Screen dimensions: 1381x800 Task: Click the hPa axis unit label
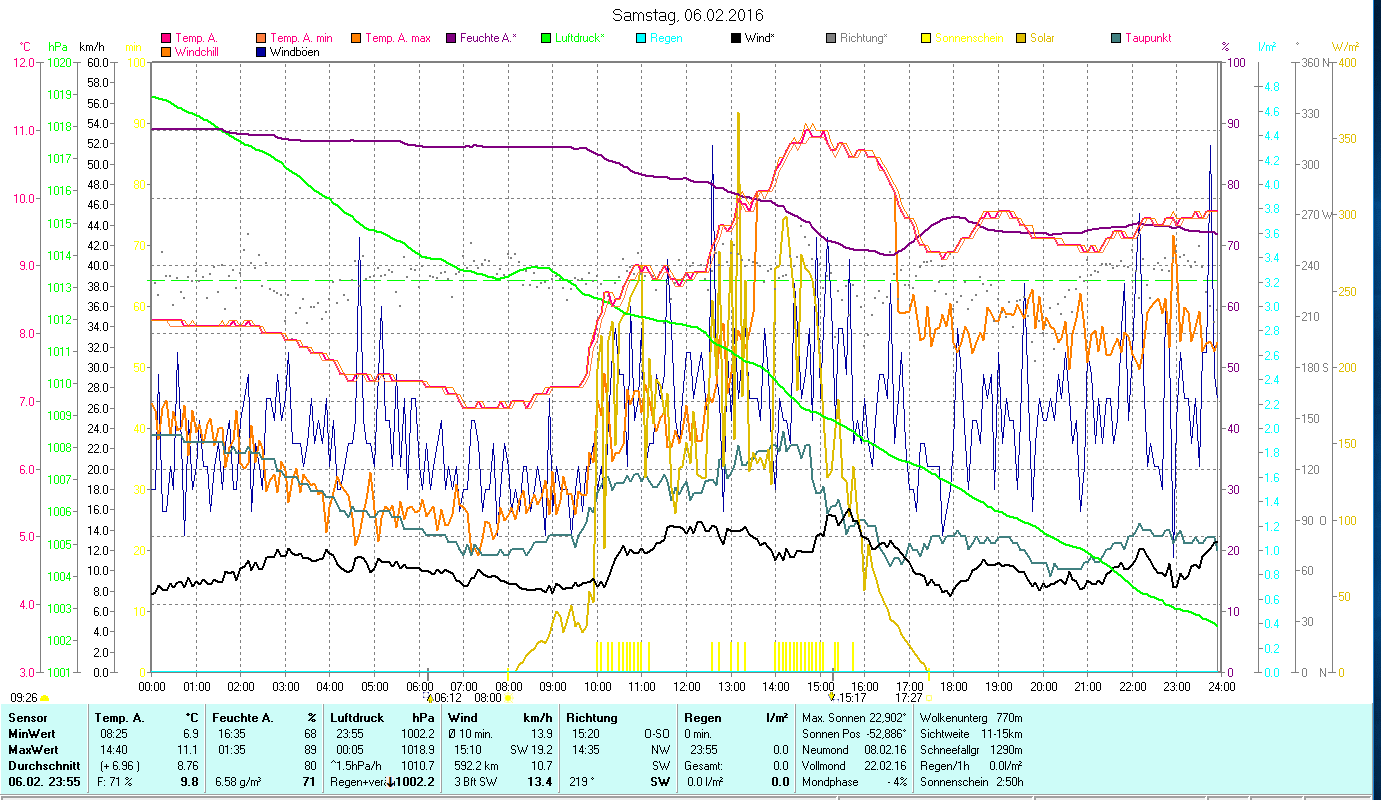pyautogui.click(x=57, y=46)
